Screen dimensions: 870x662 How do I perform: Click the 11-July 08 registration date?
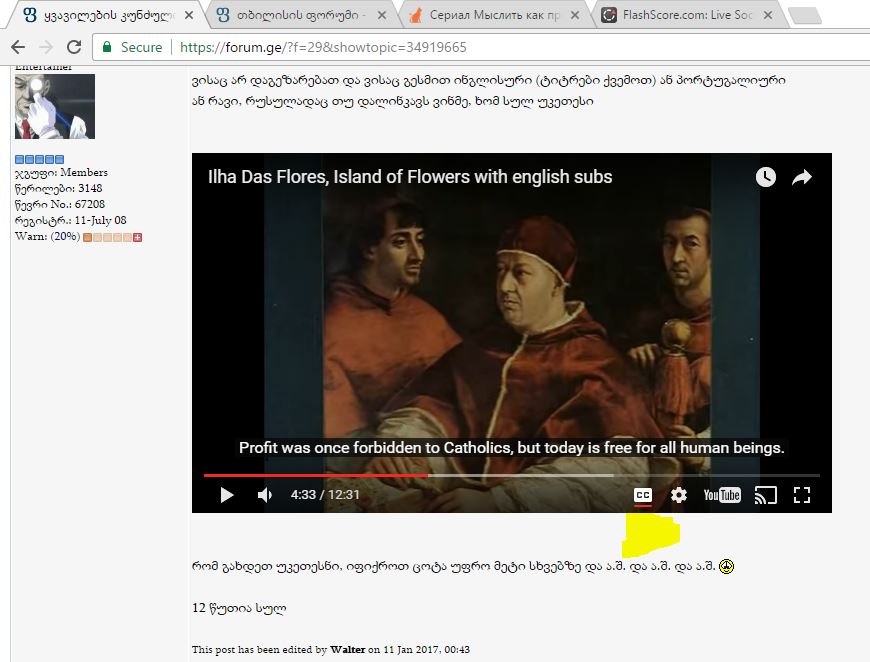click(100, 220)
